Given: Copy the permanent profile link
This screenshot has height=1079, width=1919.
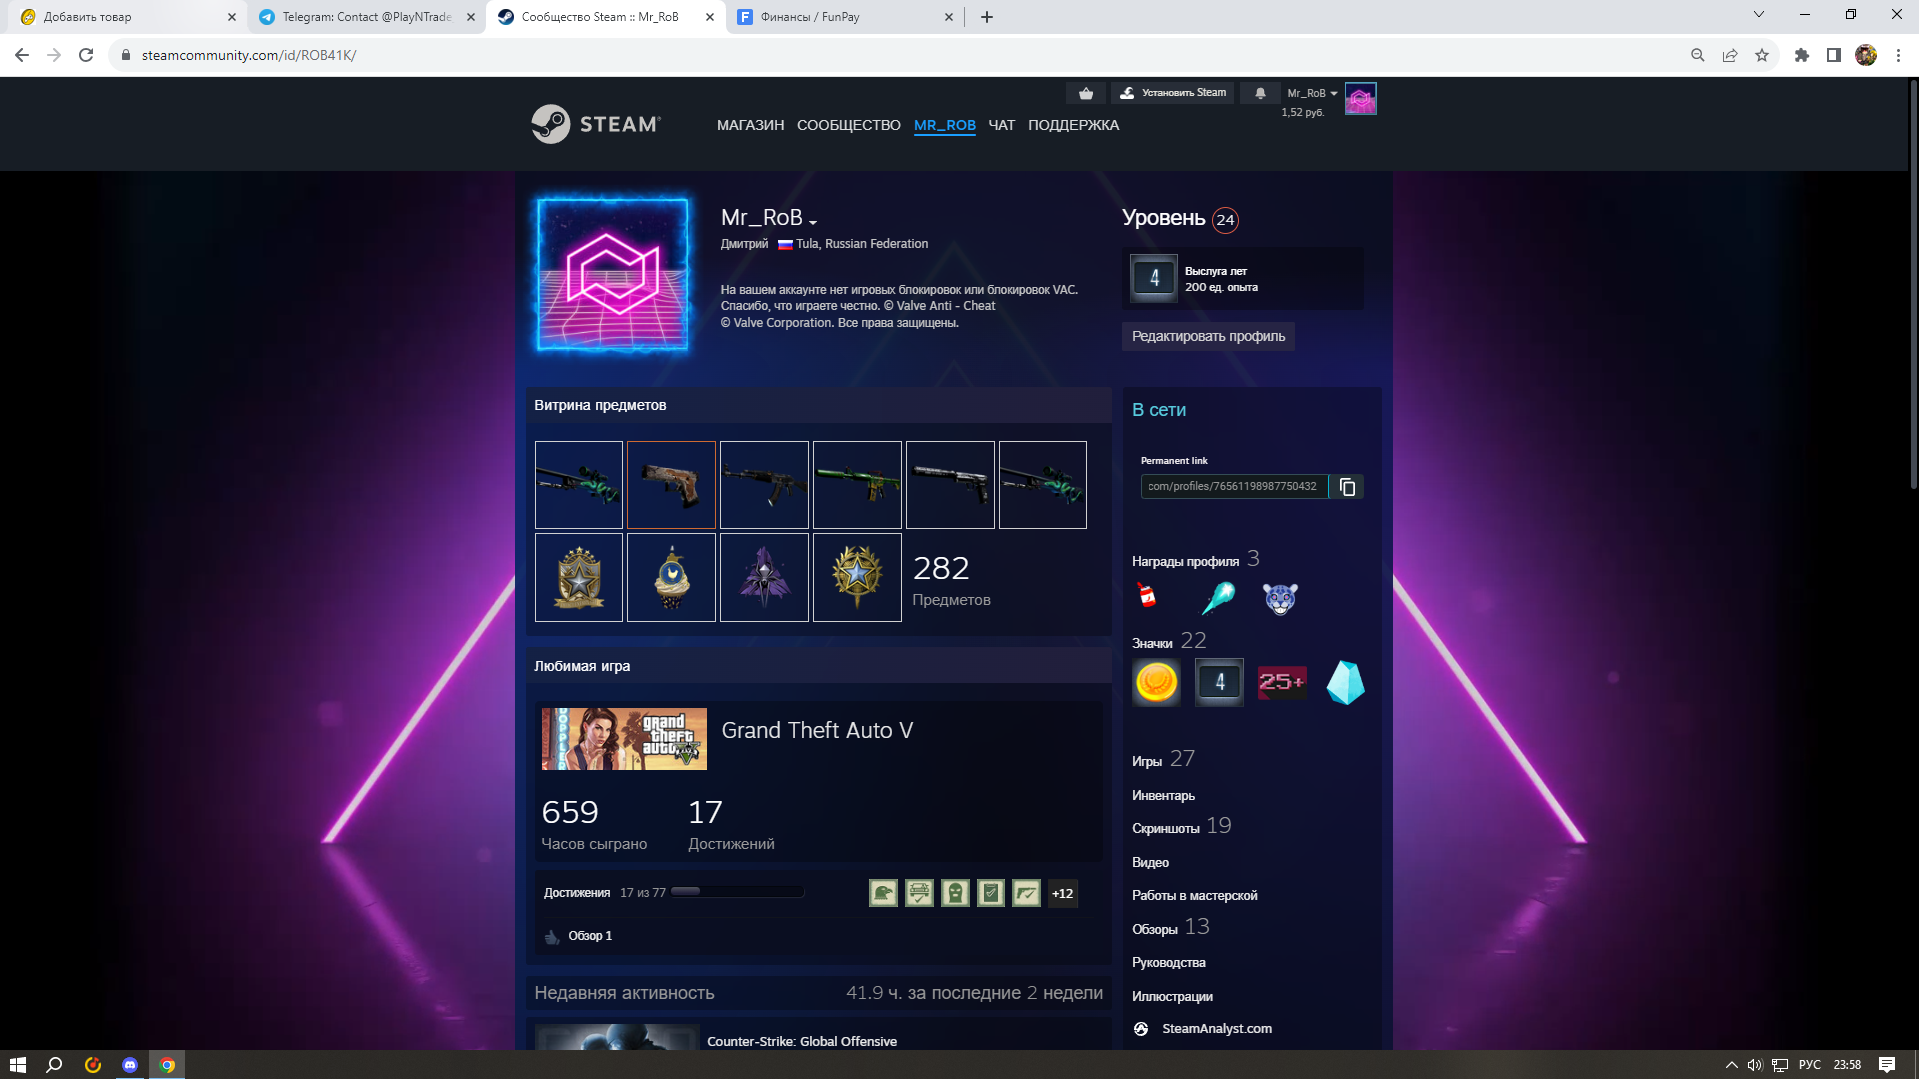Looking at the screenshot, I should [x=1347, y=487].
